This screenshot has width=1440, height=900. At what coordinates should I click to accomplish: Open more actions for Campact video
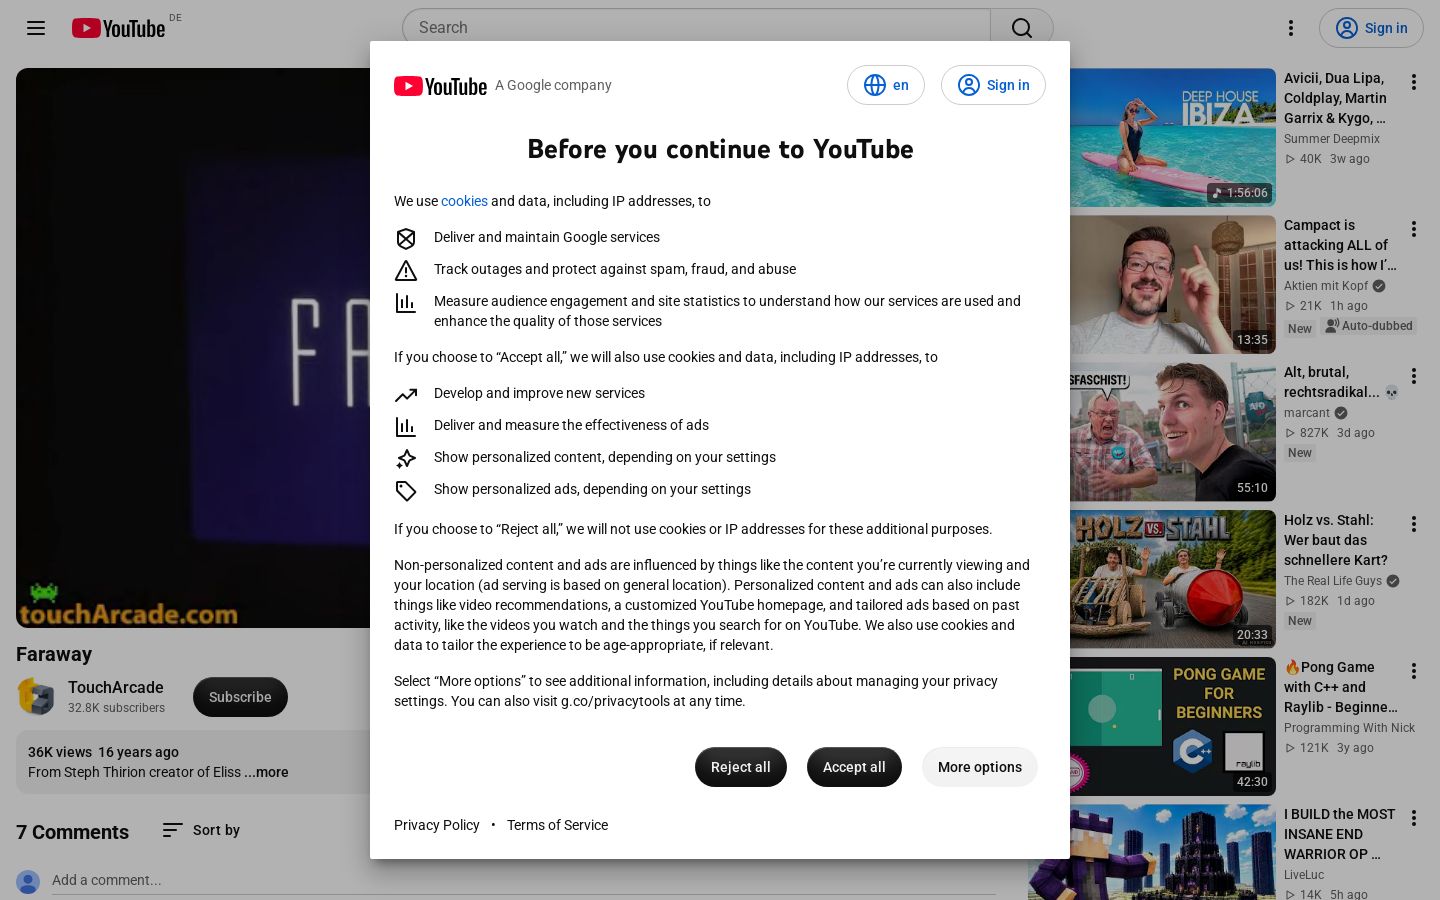click(1414, 229)
